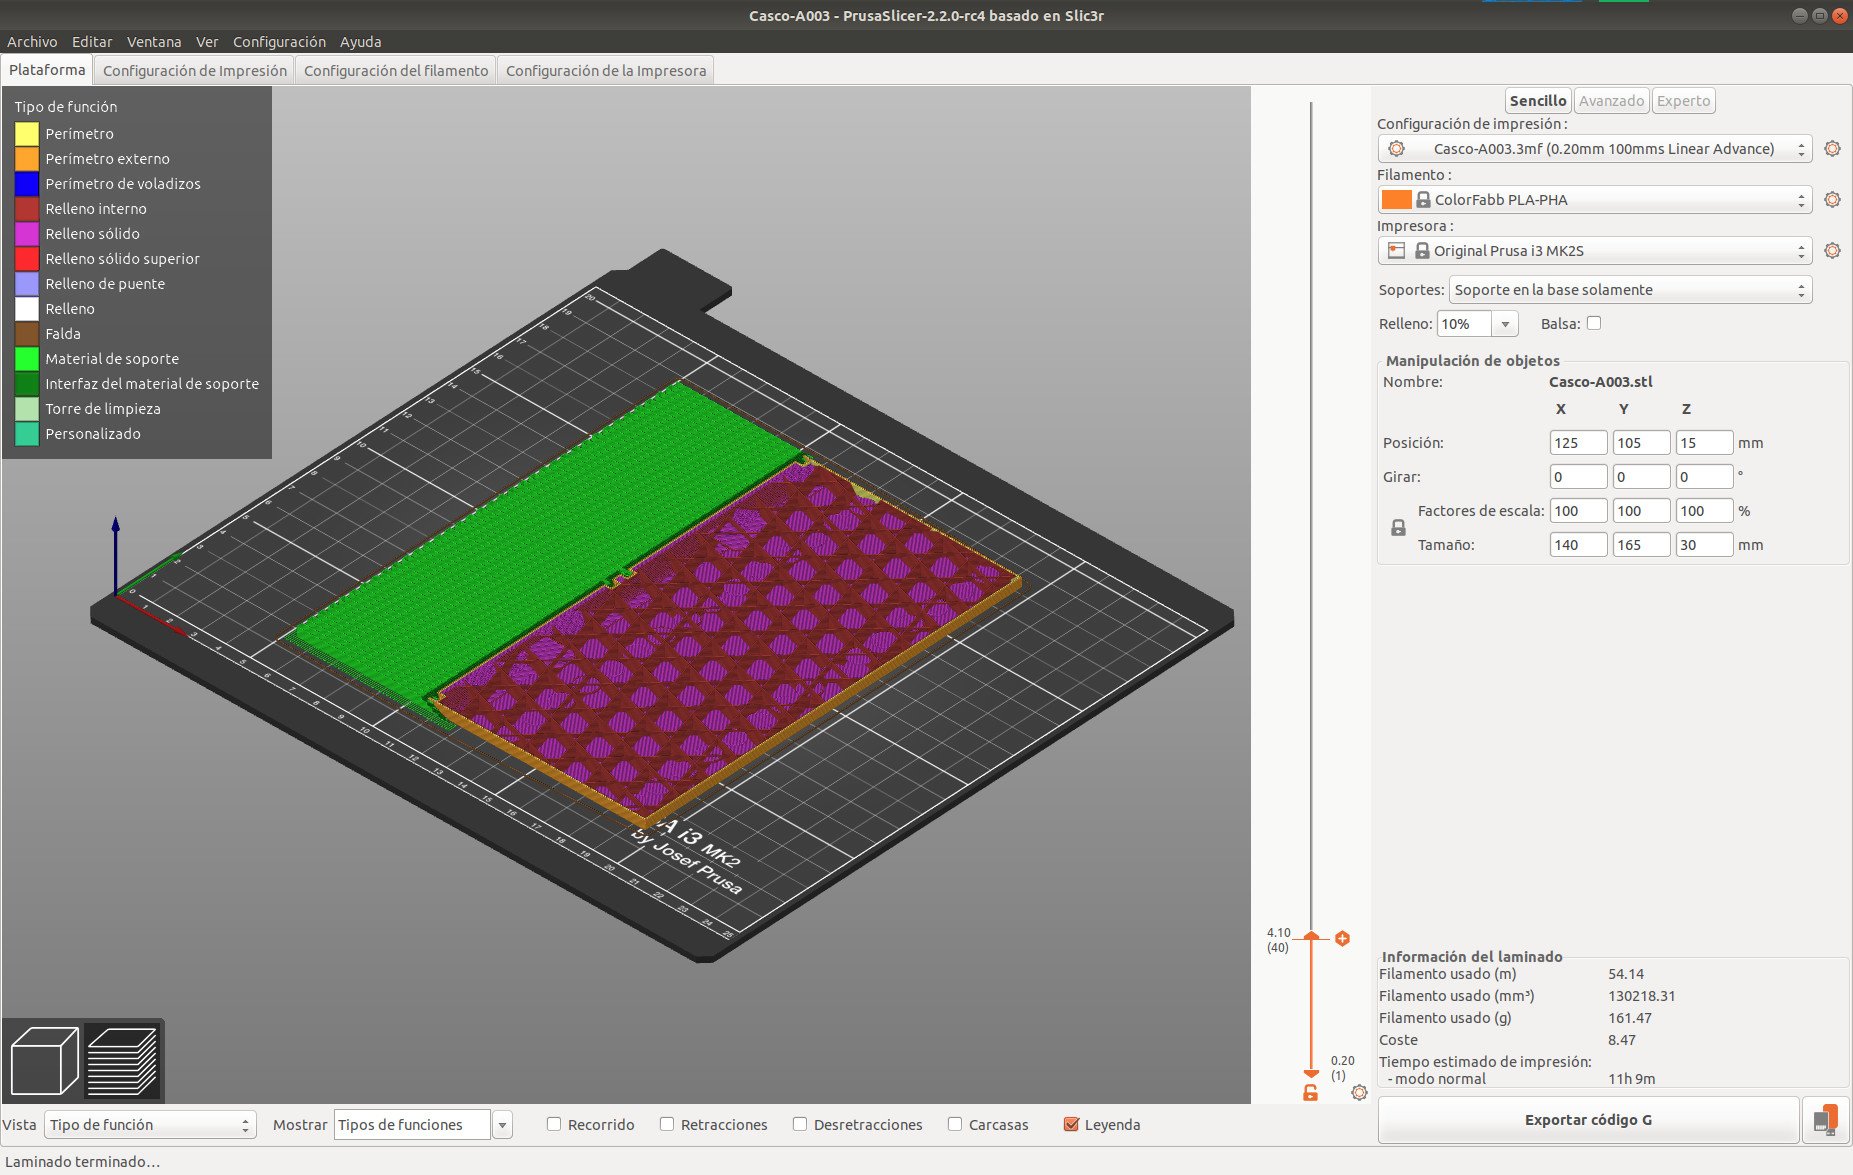
Task: Click the scale factors lock icon
Action: click(1398, 527)
